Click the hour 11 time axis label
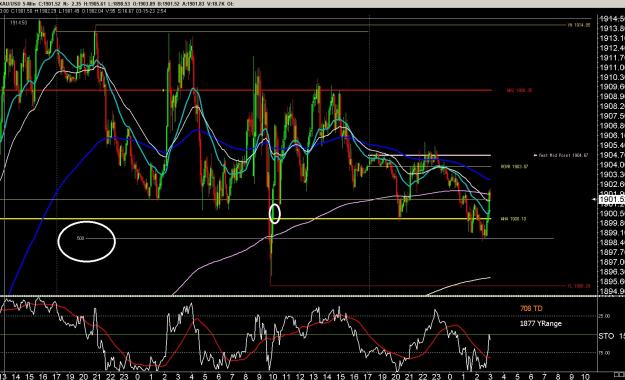625x380 pixels. tap(286, 376)
